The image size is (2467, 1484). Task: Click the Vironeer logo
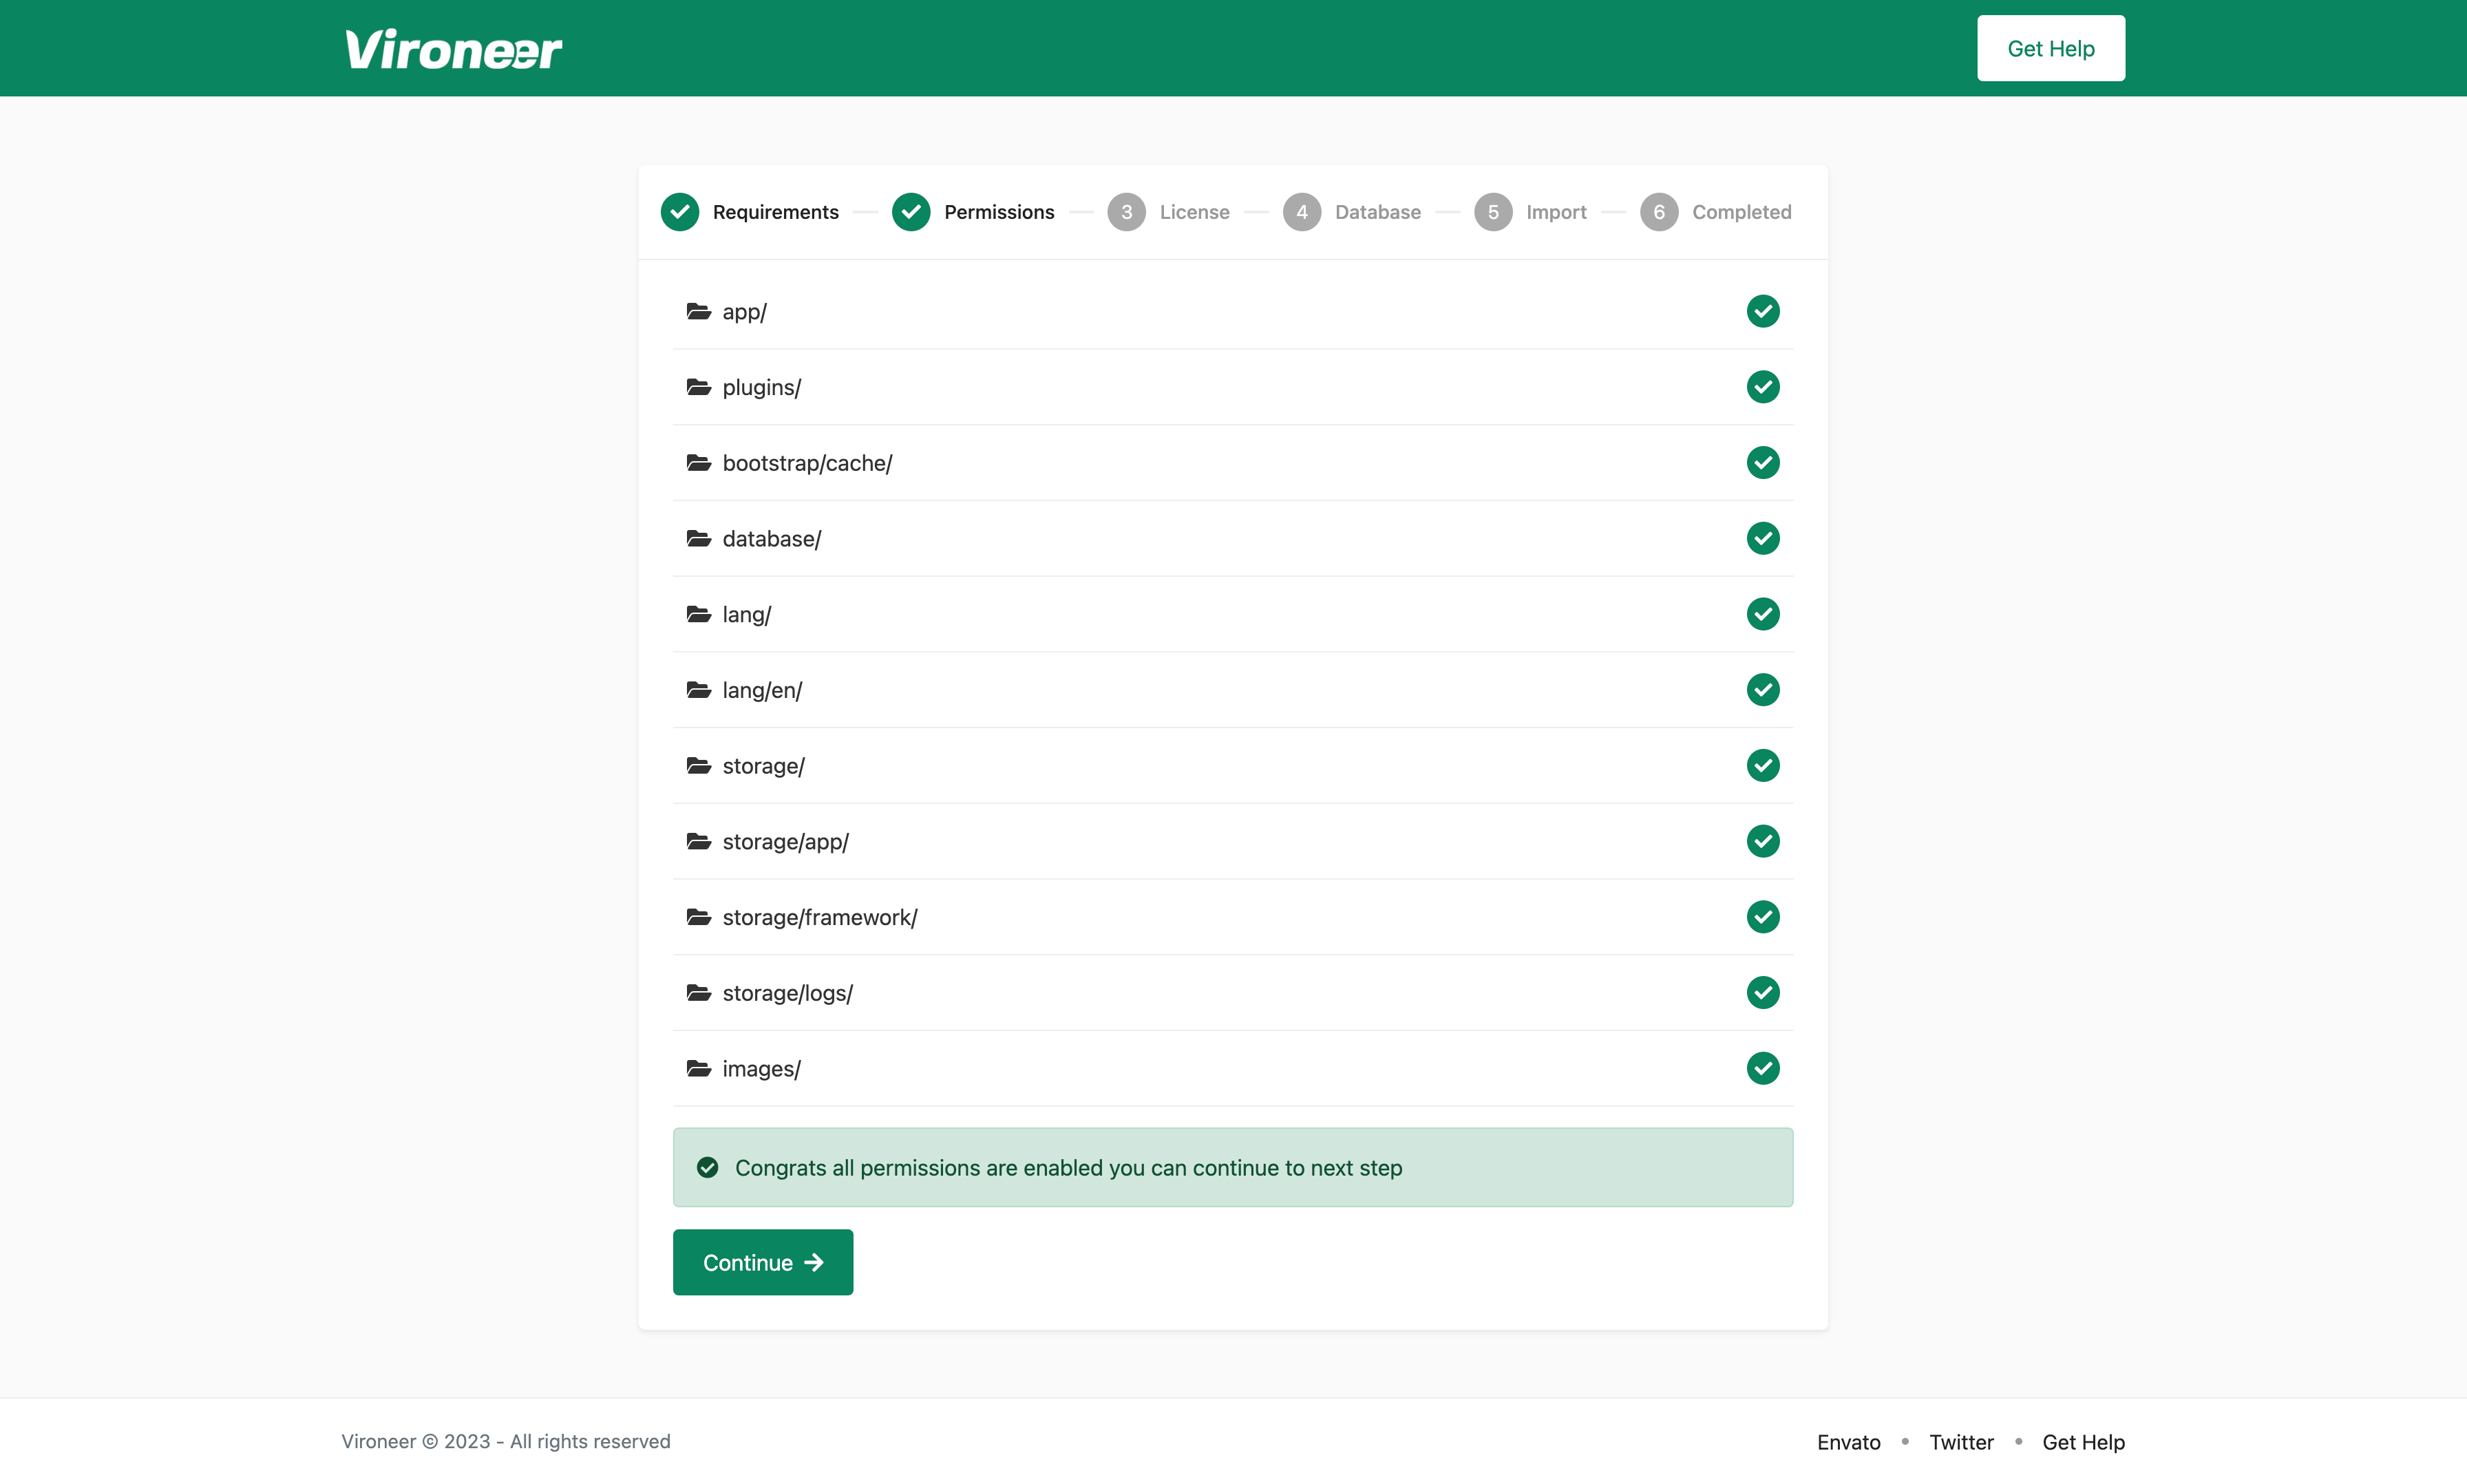[453, 49]
